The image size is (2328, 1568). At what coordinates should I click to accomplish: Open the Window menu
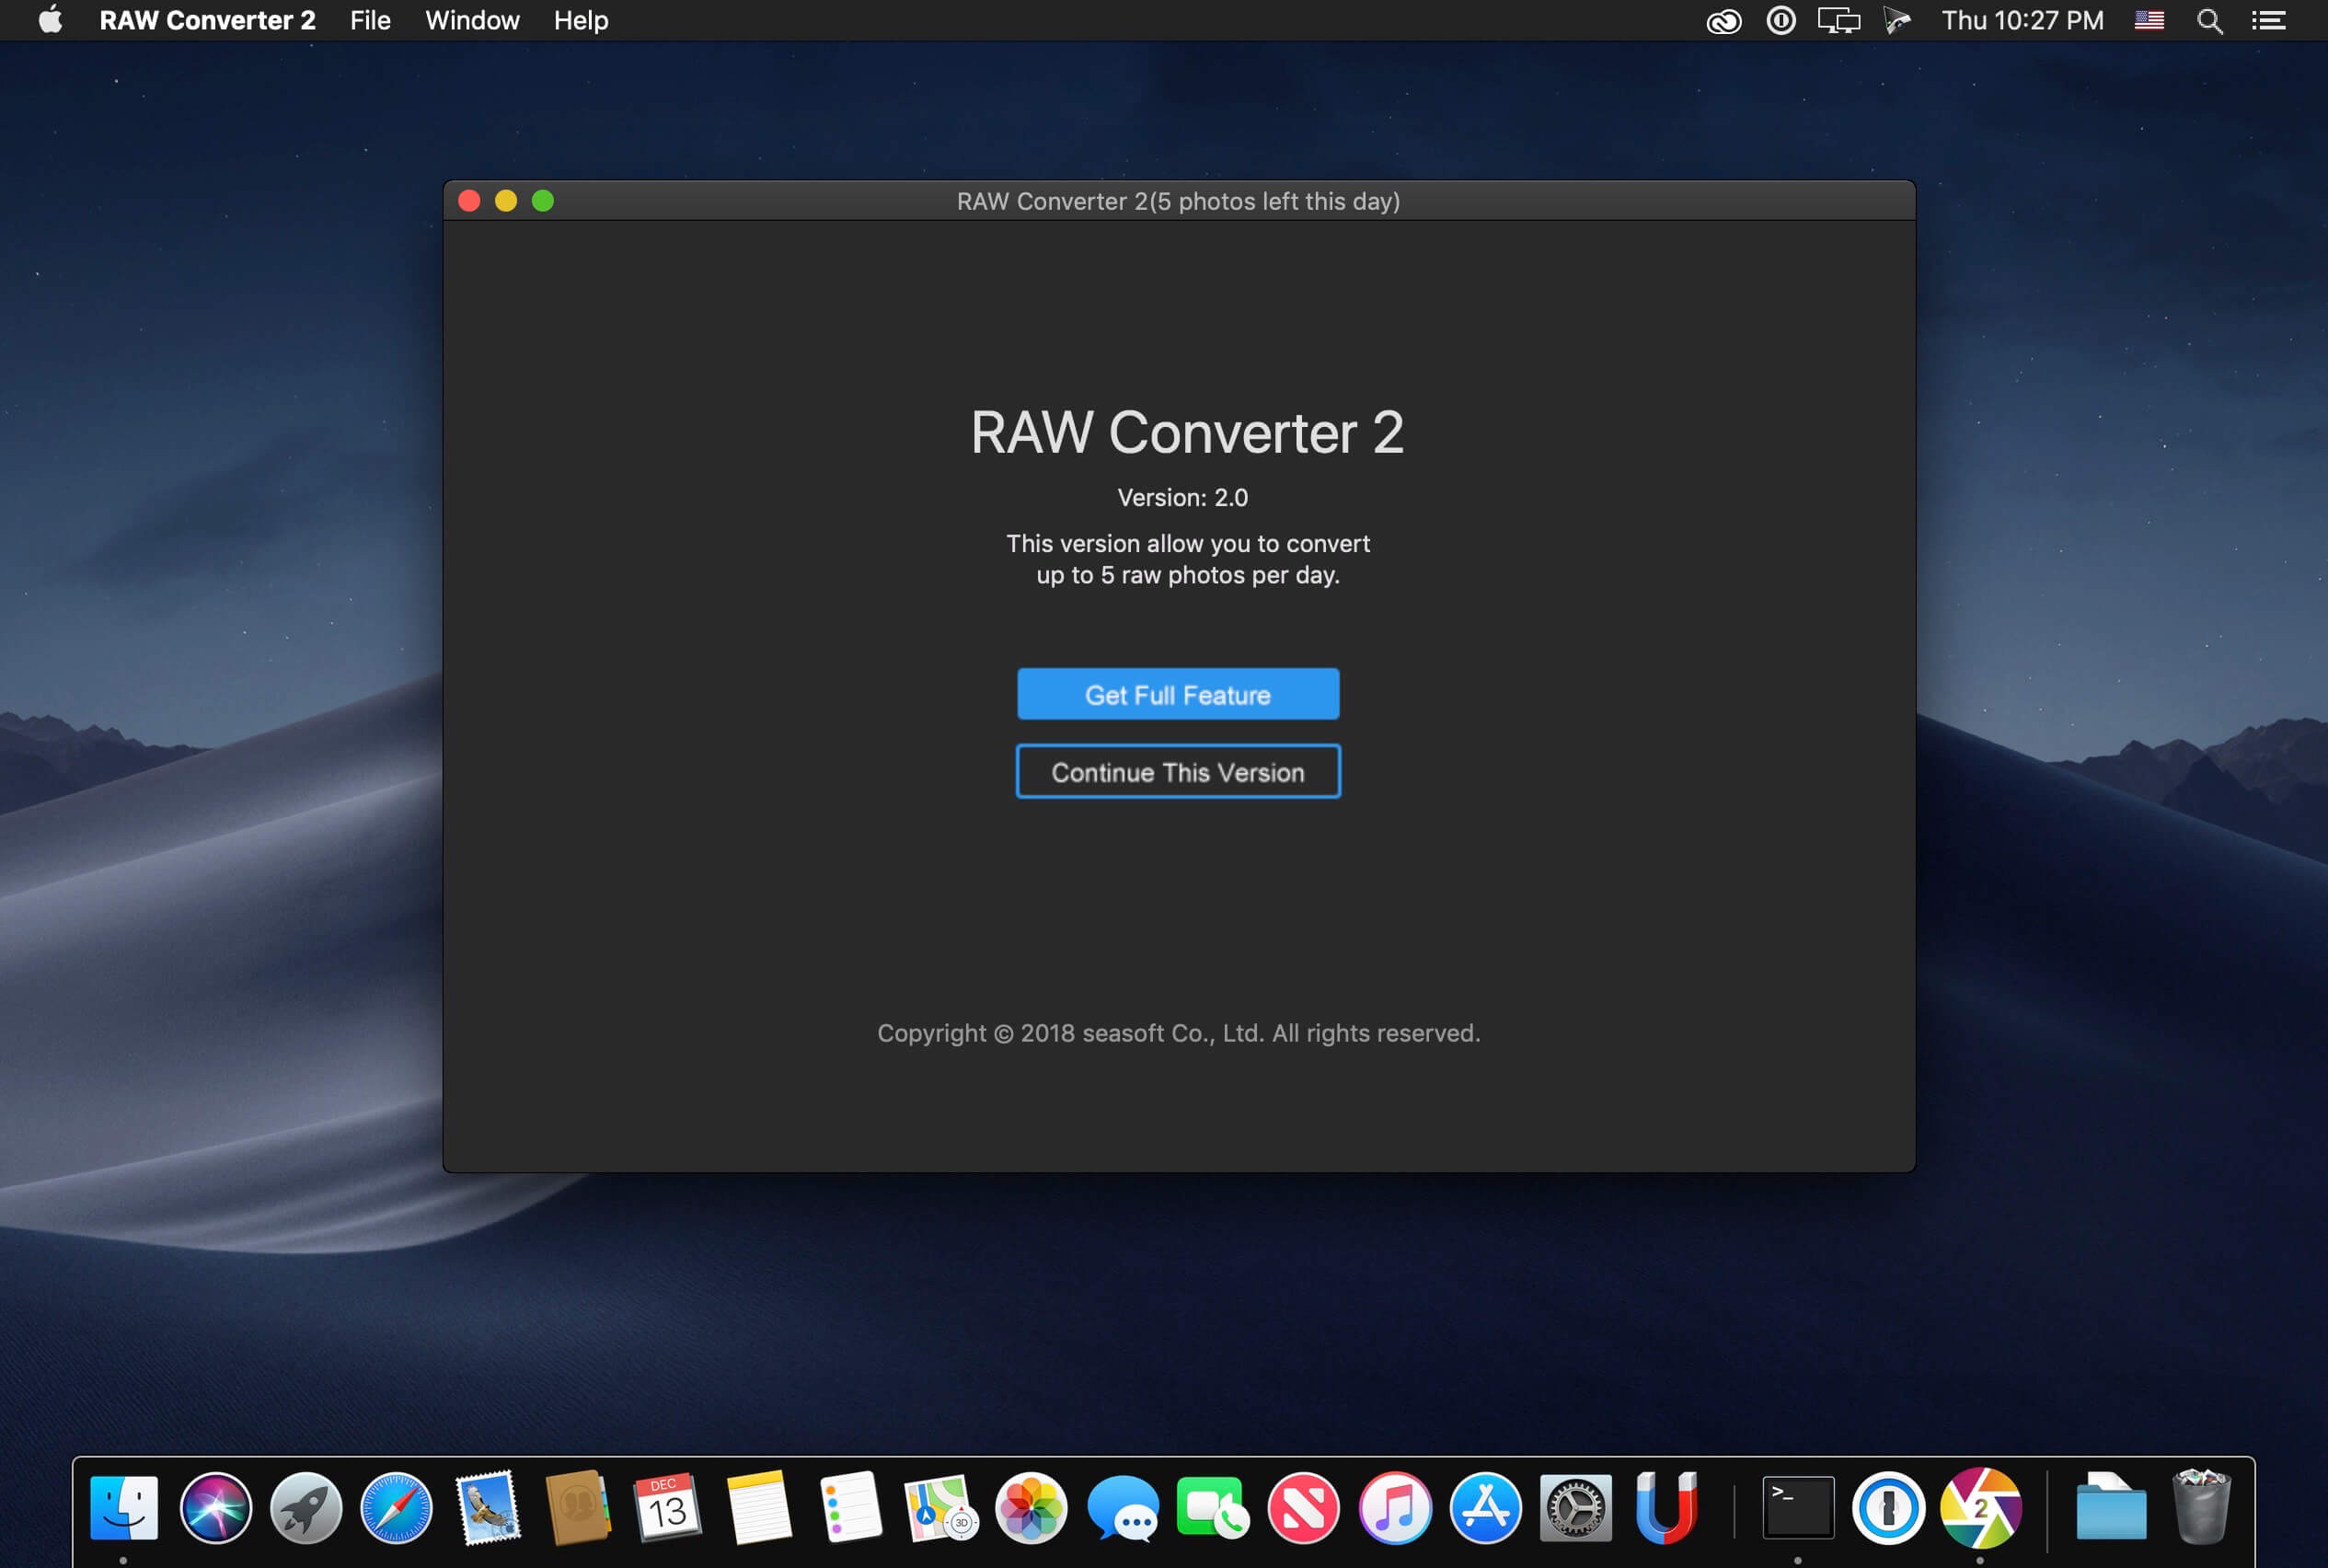(x=472, y=20)
